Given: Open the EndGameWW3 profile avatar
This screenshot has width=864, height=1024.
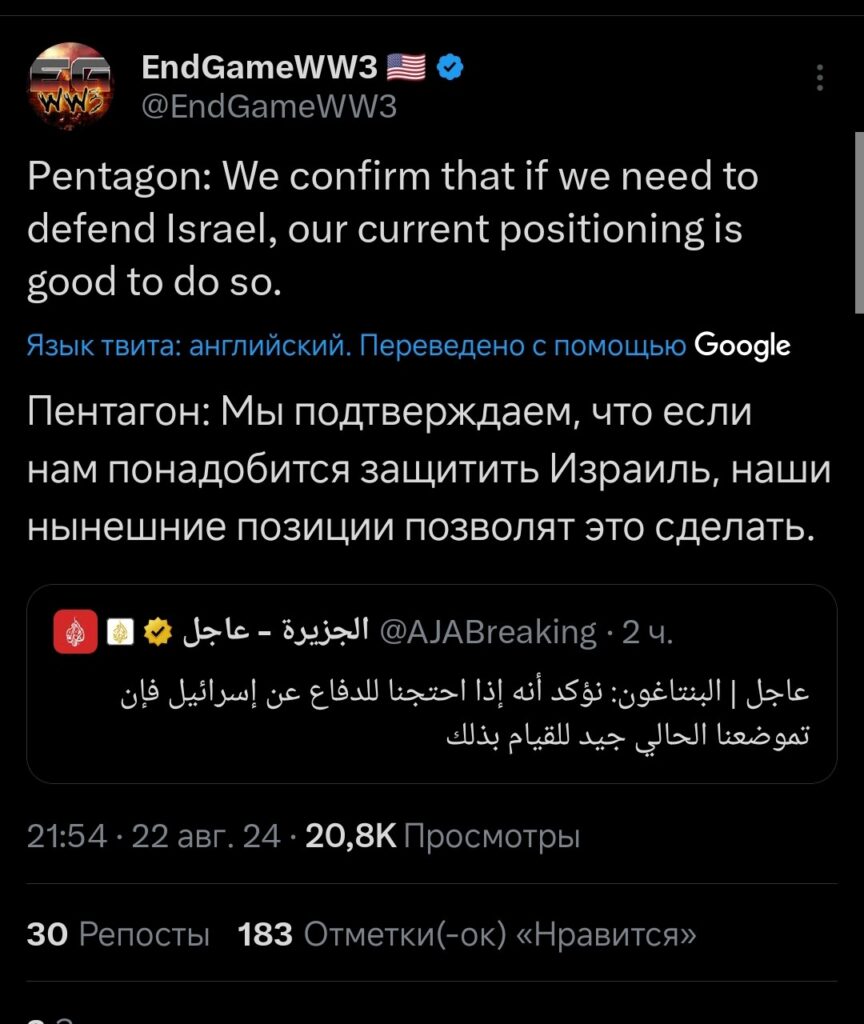Looking at the screenshot, I should (70, 86).
